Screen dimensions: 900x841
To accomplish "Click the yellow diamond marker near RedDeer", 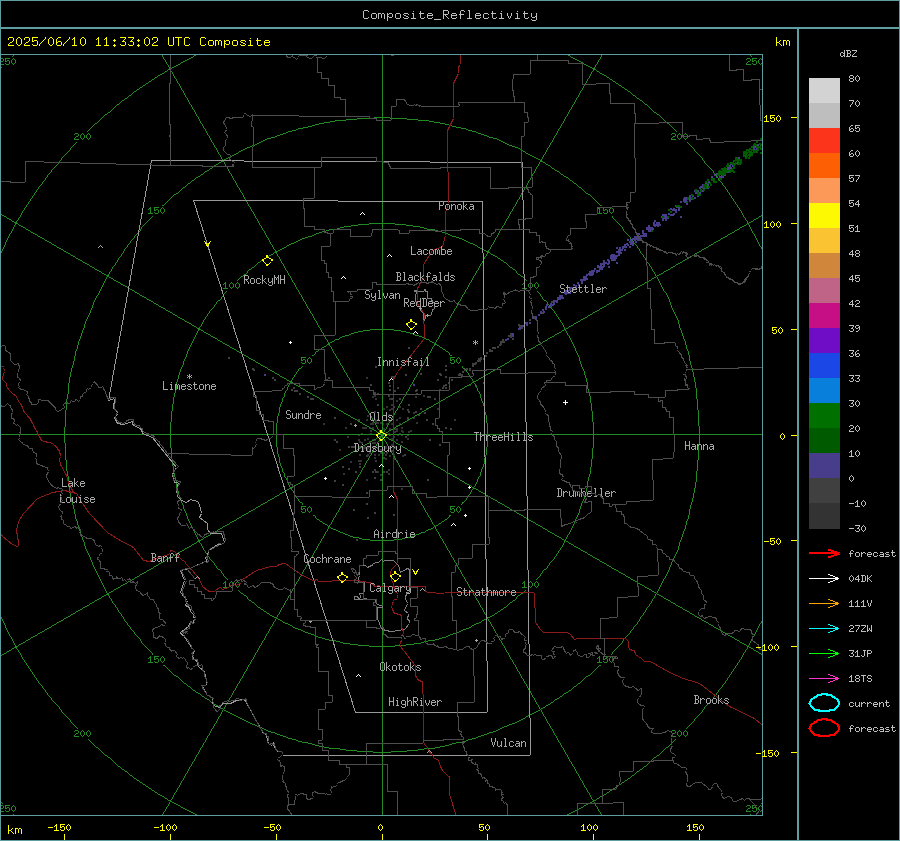I will click(x=412, y=325).
